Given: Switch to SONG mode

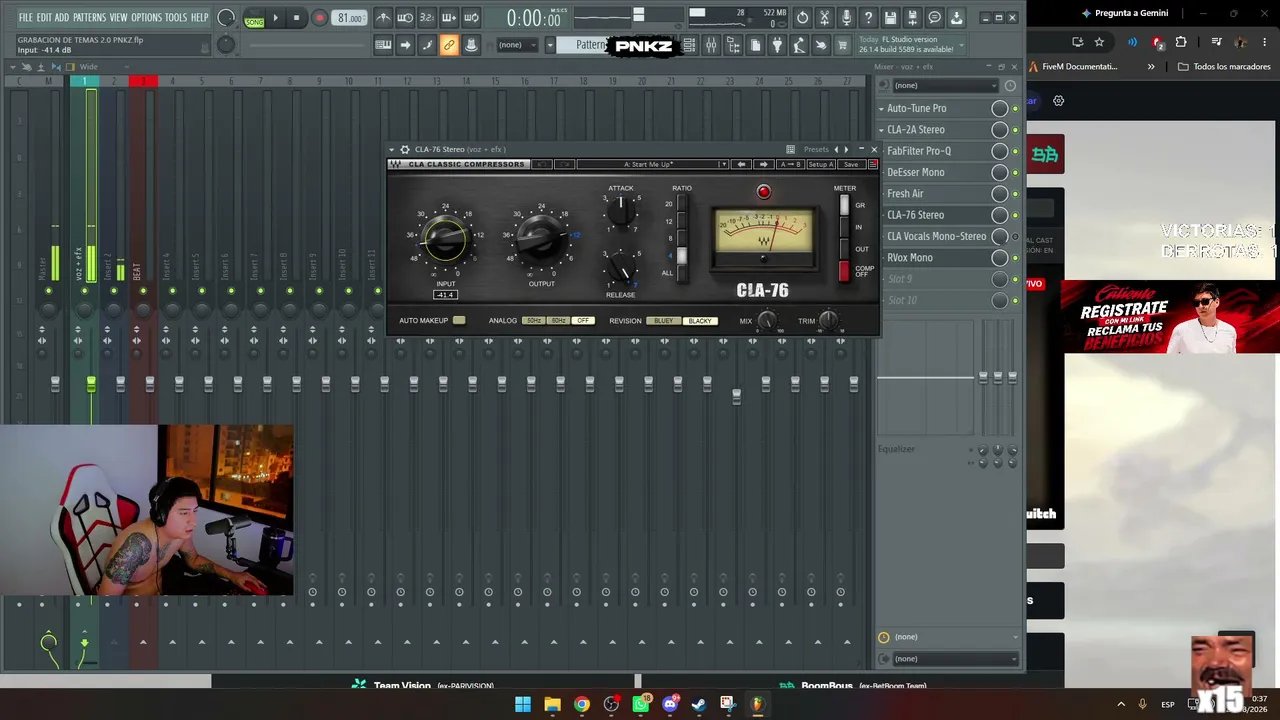Looking at the screenshot, I should (x=254, y=21).
